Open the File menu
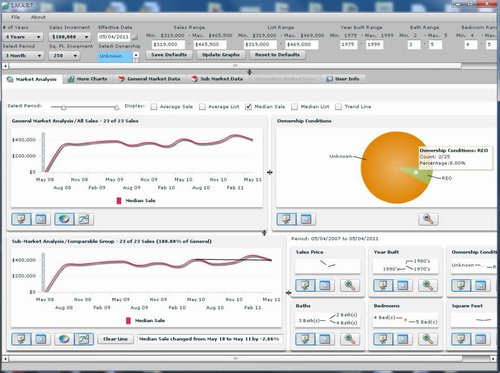Viewport: 500px width, 373px height. [16, 17]
